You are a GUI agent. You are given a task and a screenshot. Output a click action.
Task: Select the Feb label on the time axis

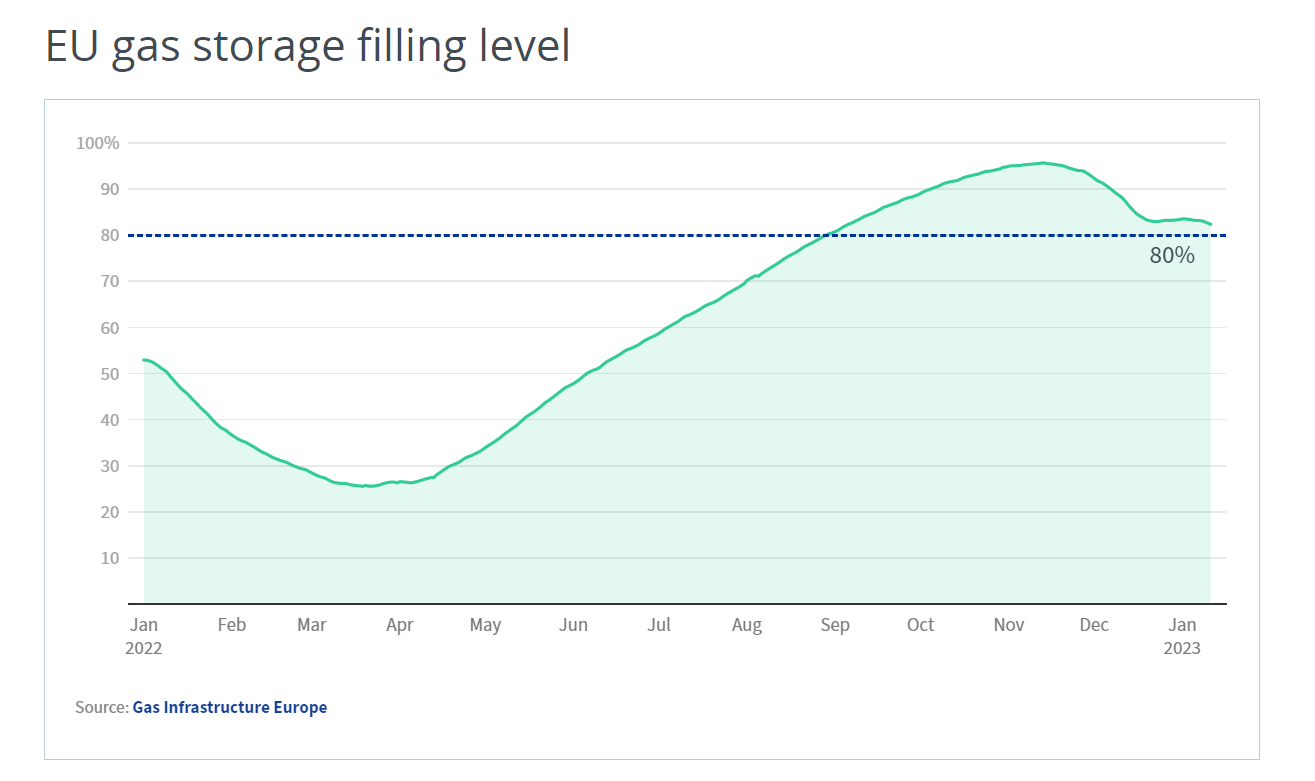231,625
